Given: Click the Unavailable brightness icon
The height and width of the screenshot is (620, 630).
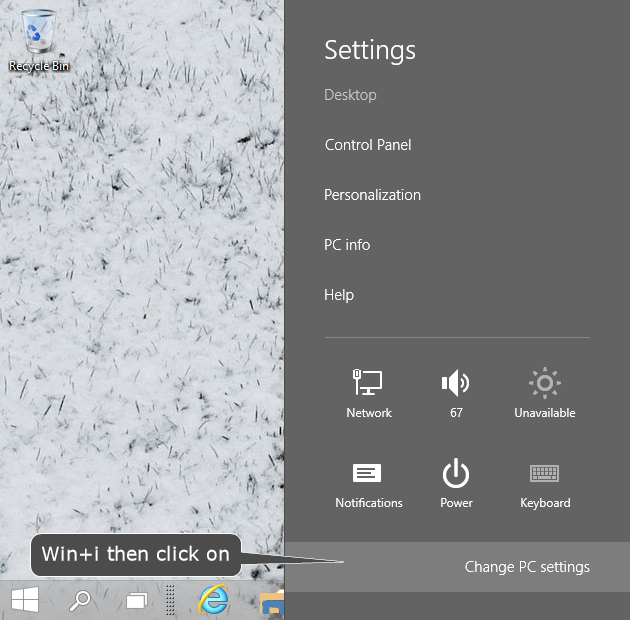Looking at the screenshot, I should click(544, 393).
